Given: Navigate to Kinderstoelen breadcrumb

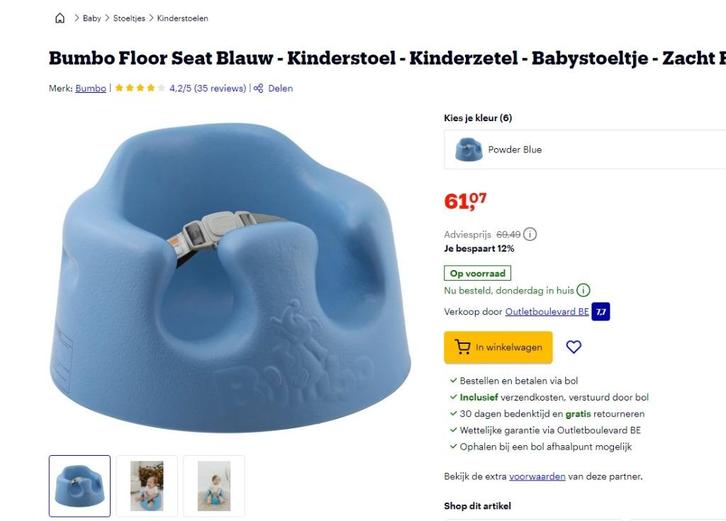Looking at the screenshot, I should [x=182, y=18].
